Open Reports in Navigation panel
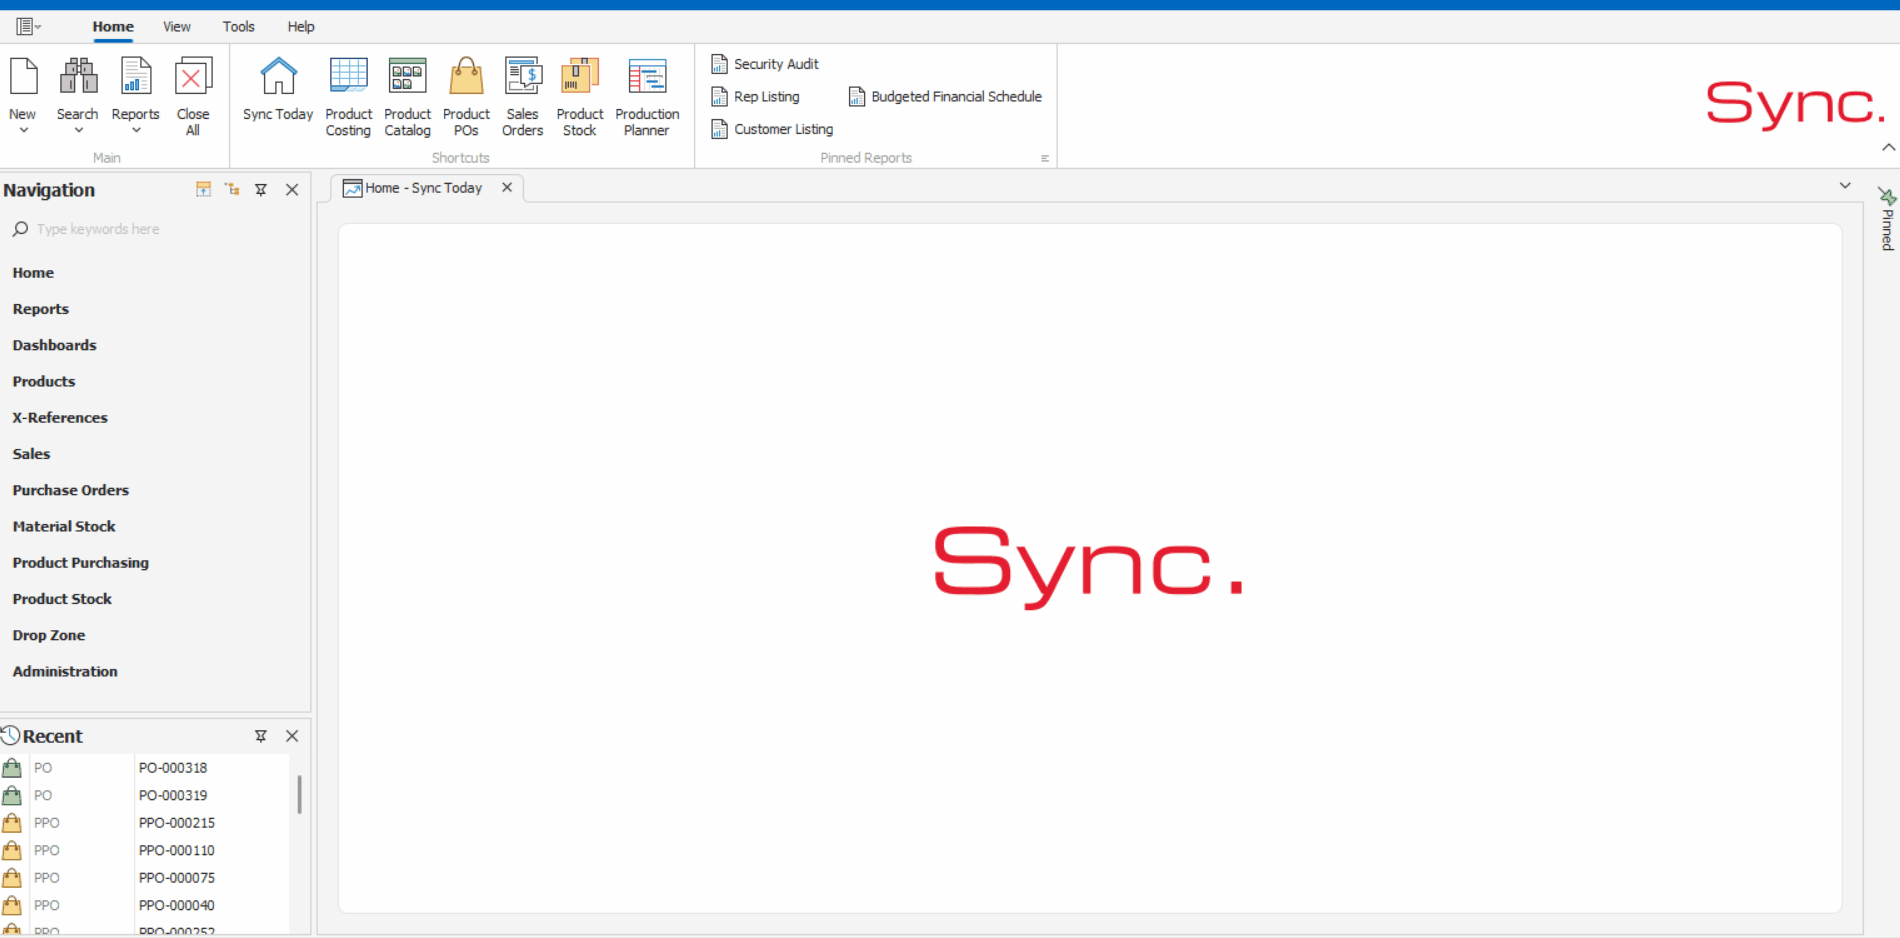Viewport: 1900px width, 938px height. click(x=41, y=309)
